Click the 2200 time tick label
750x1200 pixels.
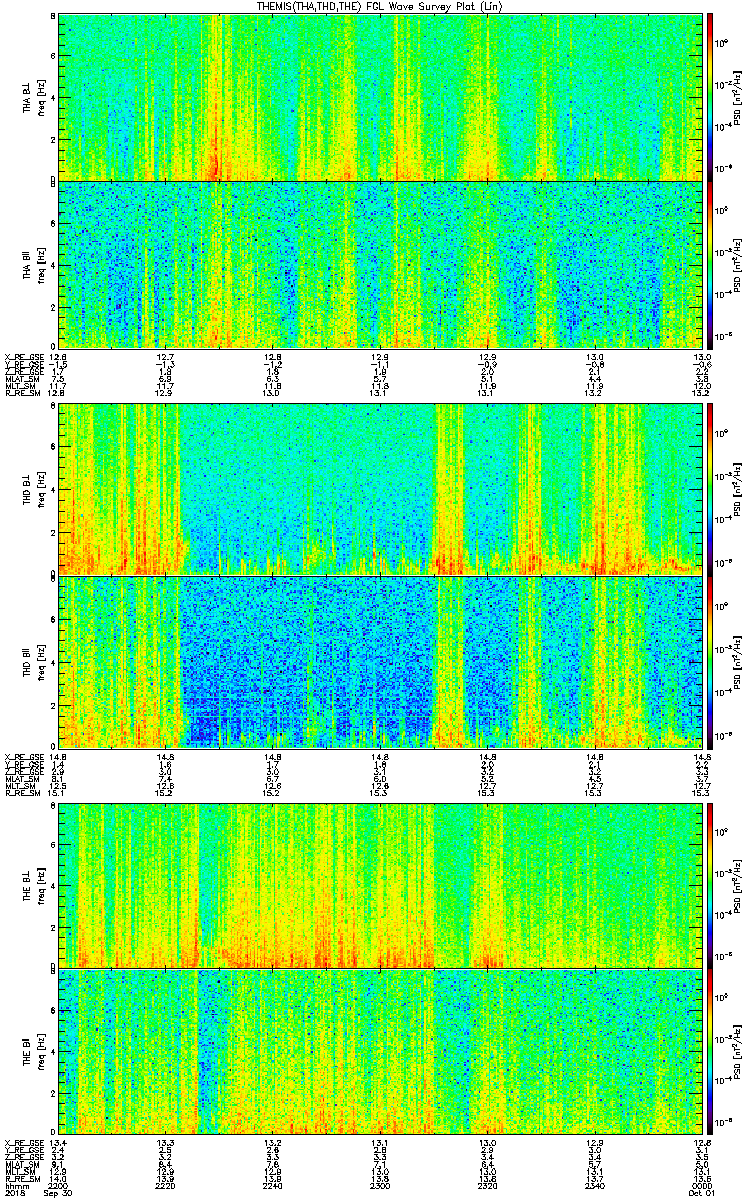pyautogui.click(x=58, y=1185)
